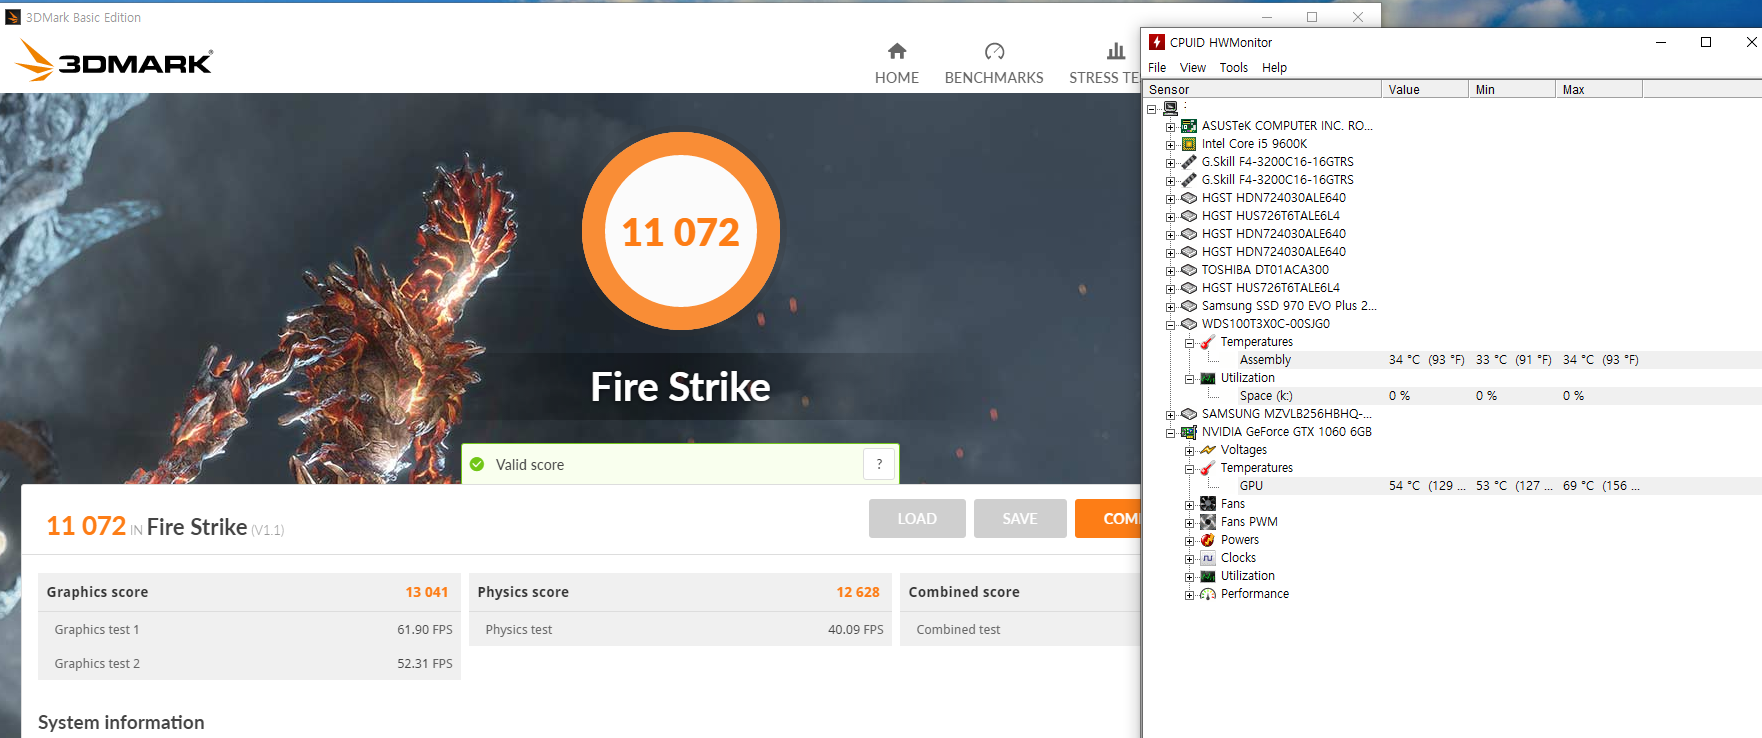
Task: Click the SAMSUNG MZVLB256HBHQ drive icon
Action: point(1189,414)
